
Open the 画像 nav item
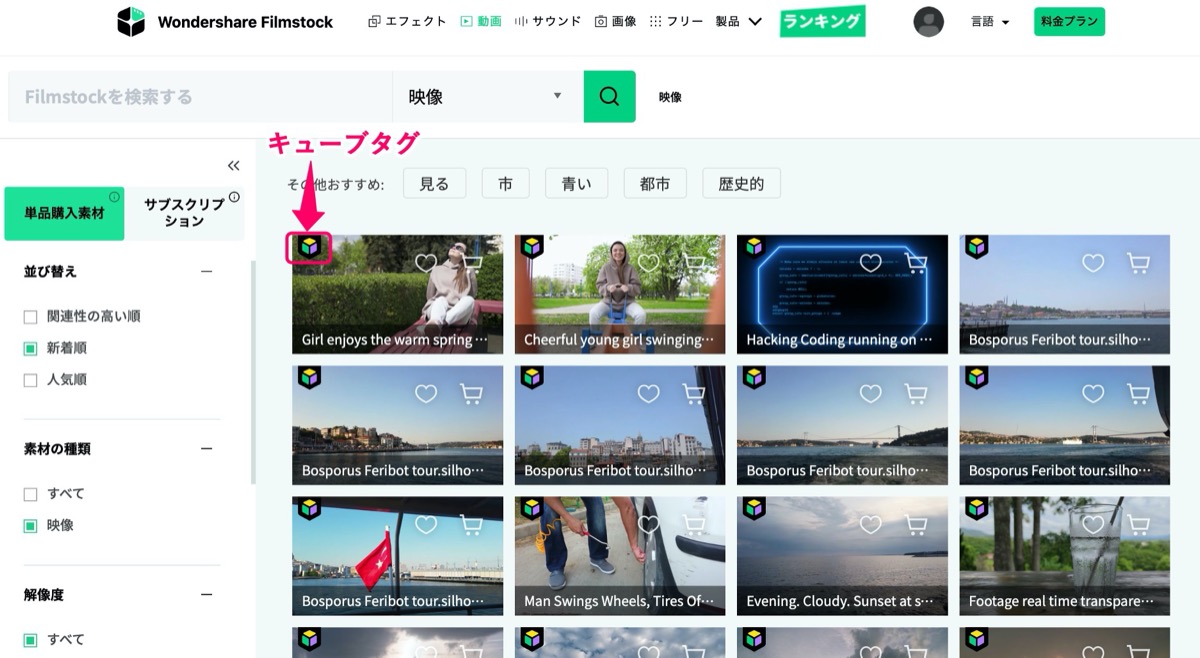615,21
